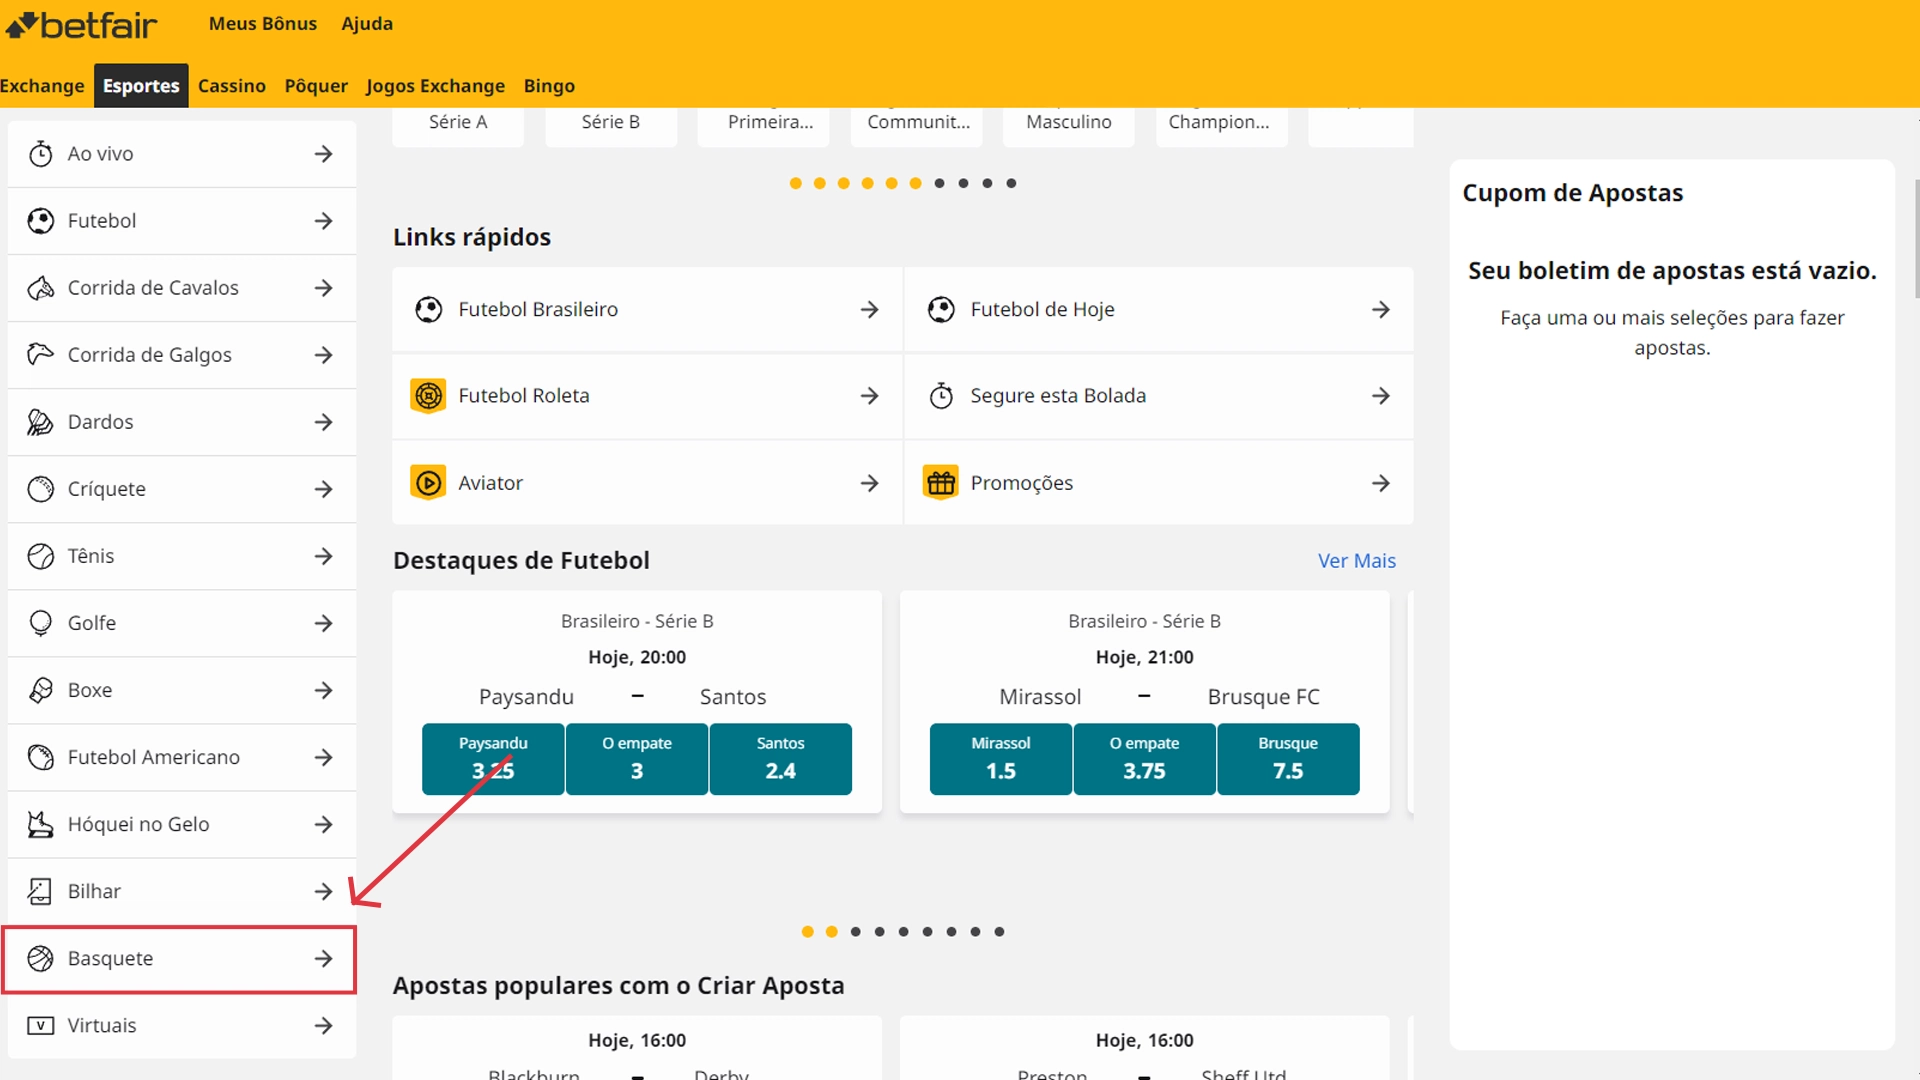The image size is (1920, 1080).
Task: Click Ver Mais link for football highlights
Action: (1357, 561)
